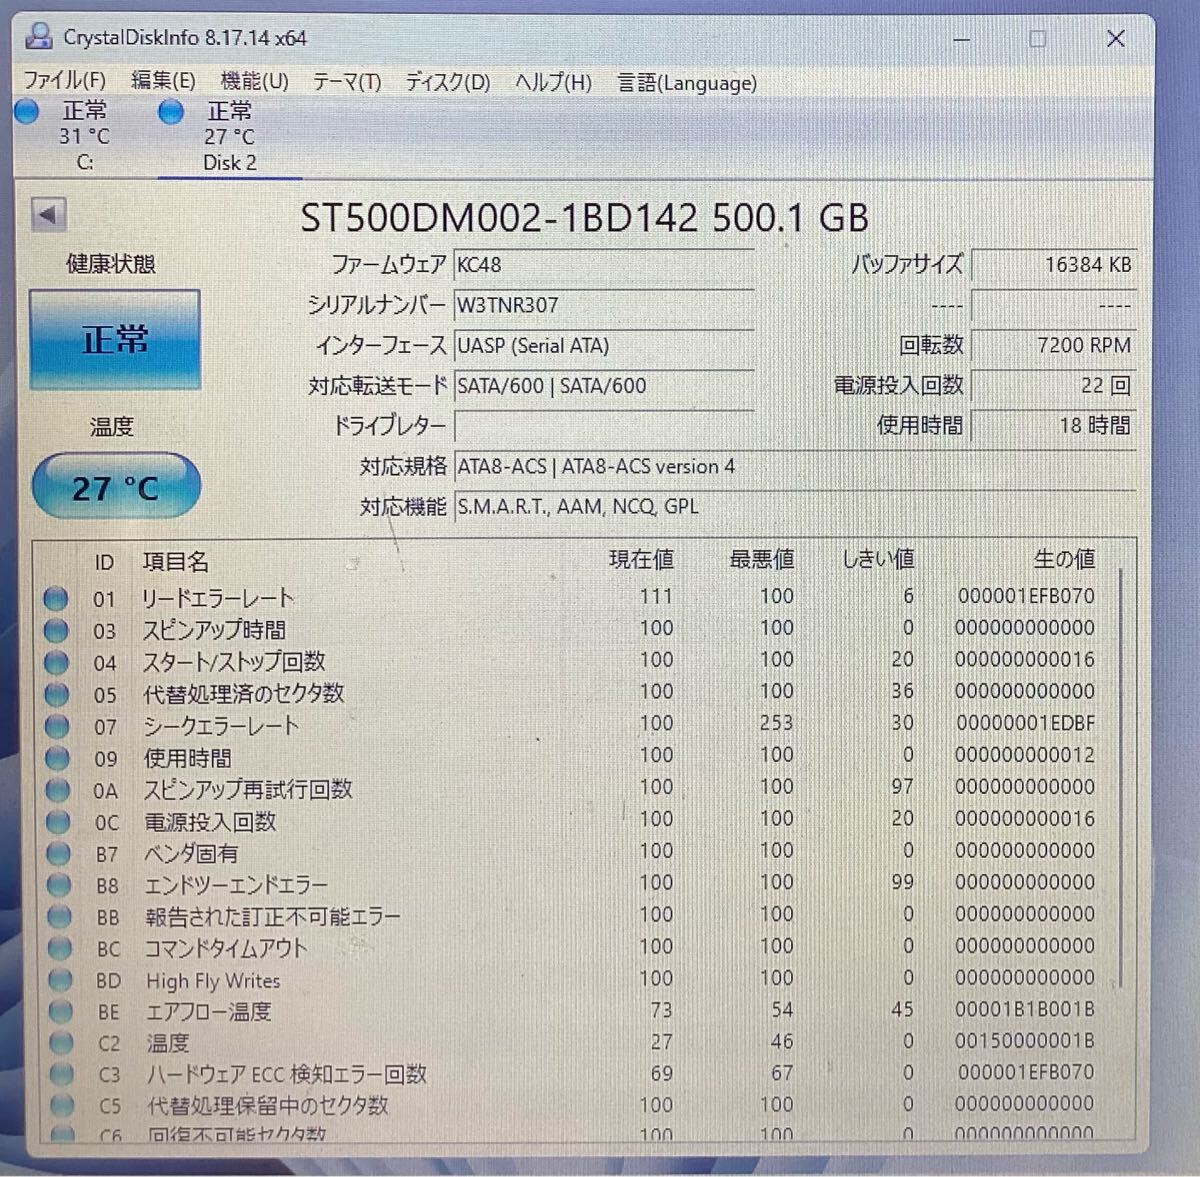Click status circle for ID B7 row
The image size is (1200, 1177).
coord(58,854)
